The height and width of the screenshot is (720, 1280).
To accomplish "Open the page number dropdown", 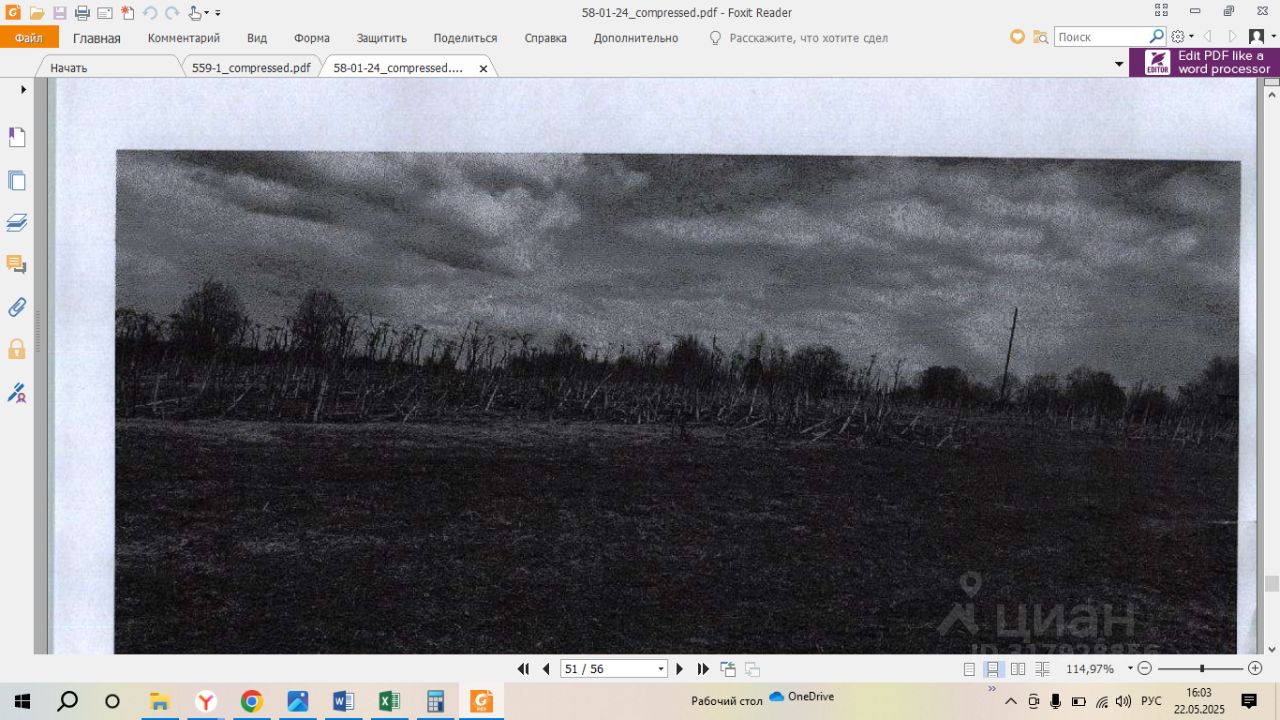I will tap(661, 669).
